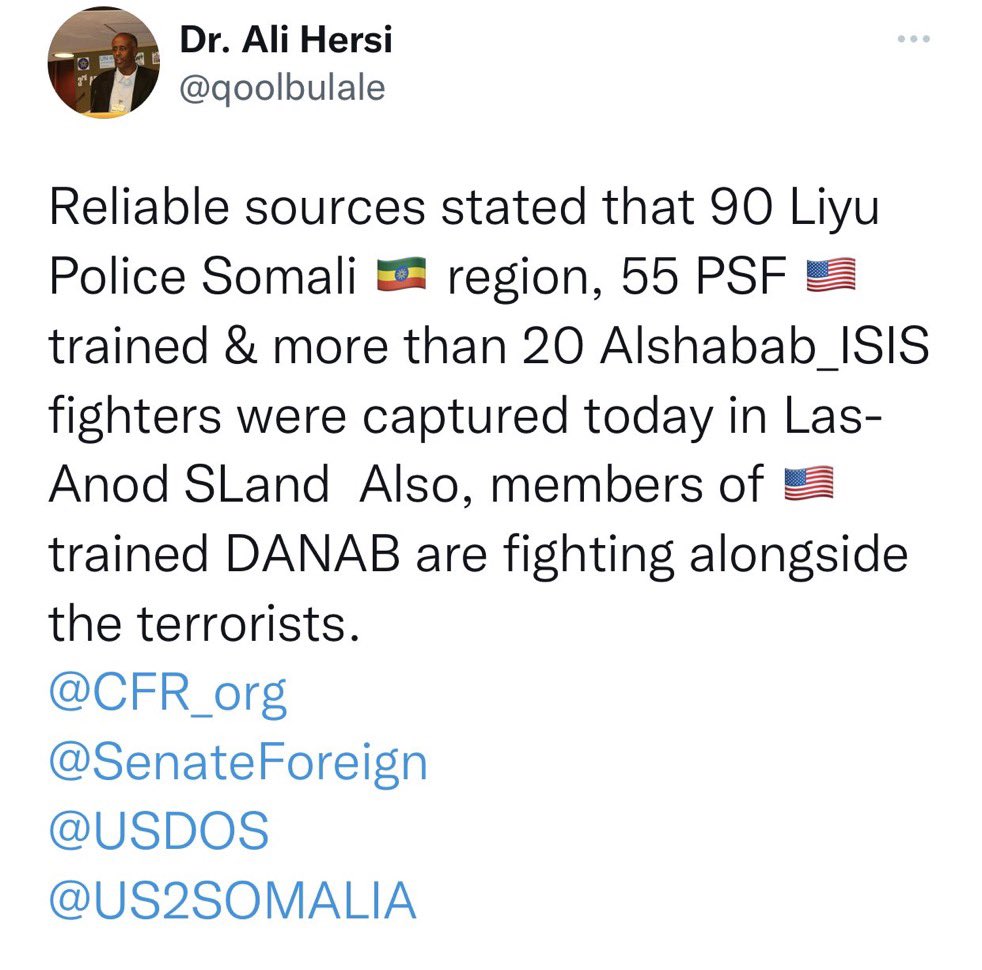Click the word 'Liyu' in first line
Screen dimensions: 982x970
(x=835, y=209)
